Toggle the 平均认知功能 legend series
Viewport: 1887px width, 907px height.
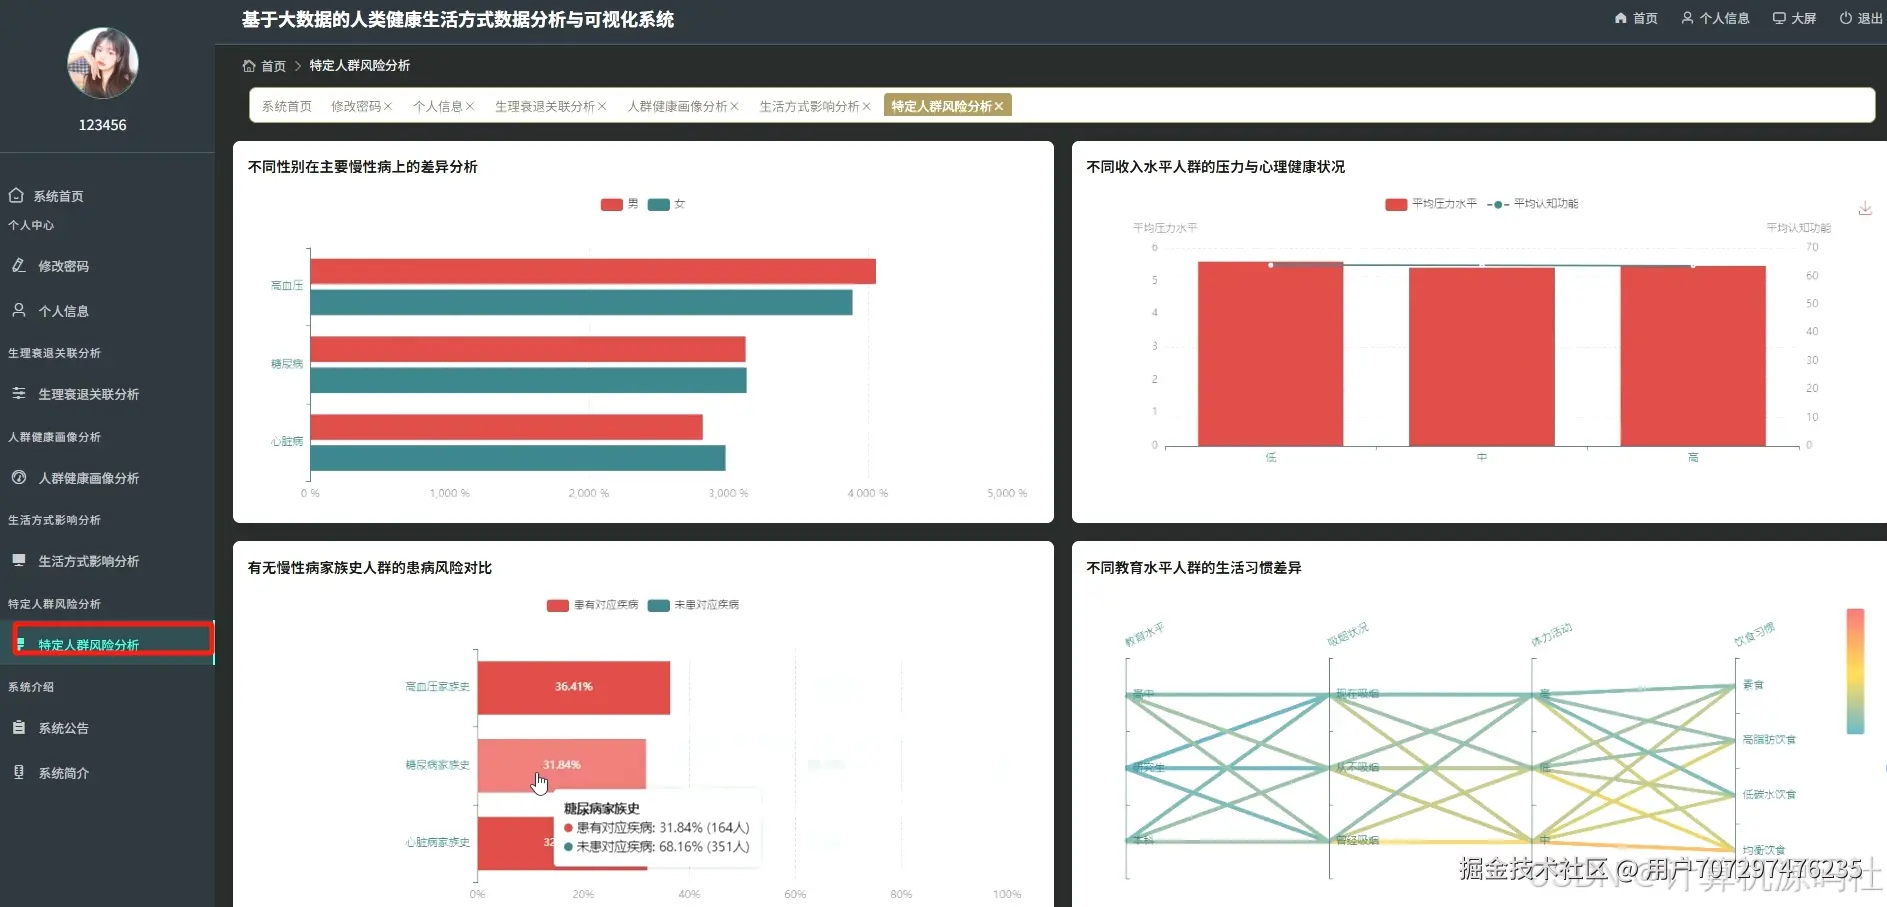[1533, 204]
